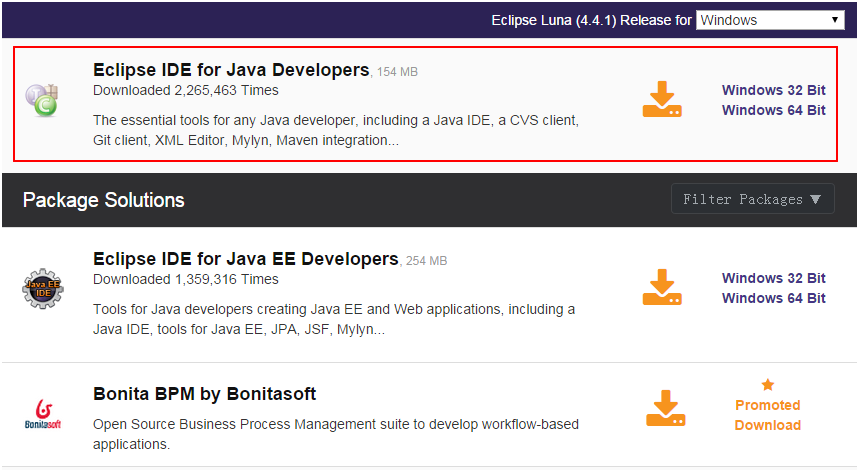Viewport: 859px width, 470px height.
Task: Open the Windows platform dropdown
Action: tap(770, 20)
